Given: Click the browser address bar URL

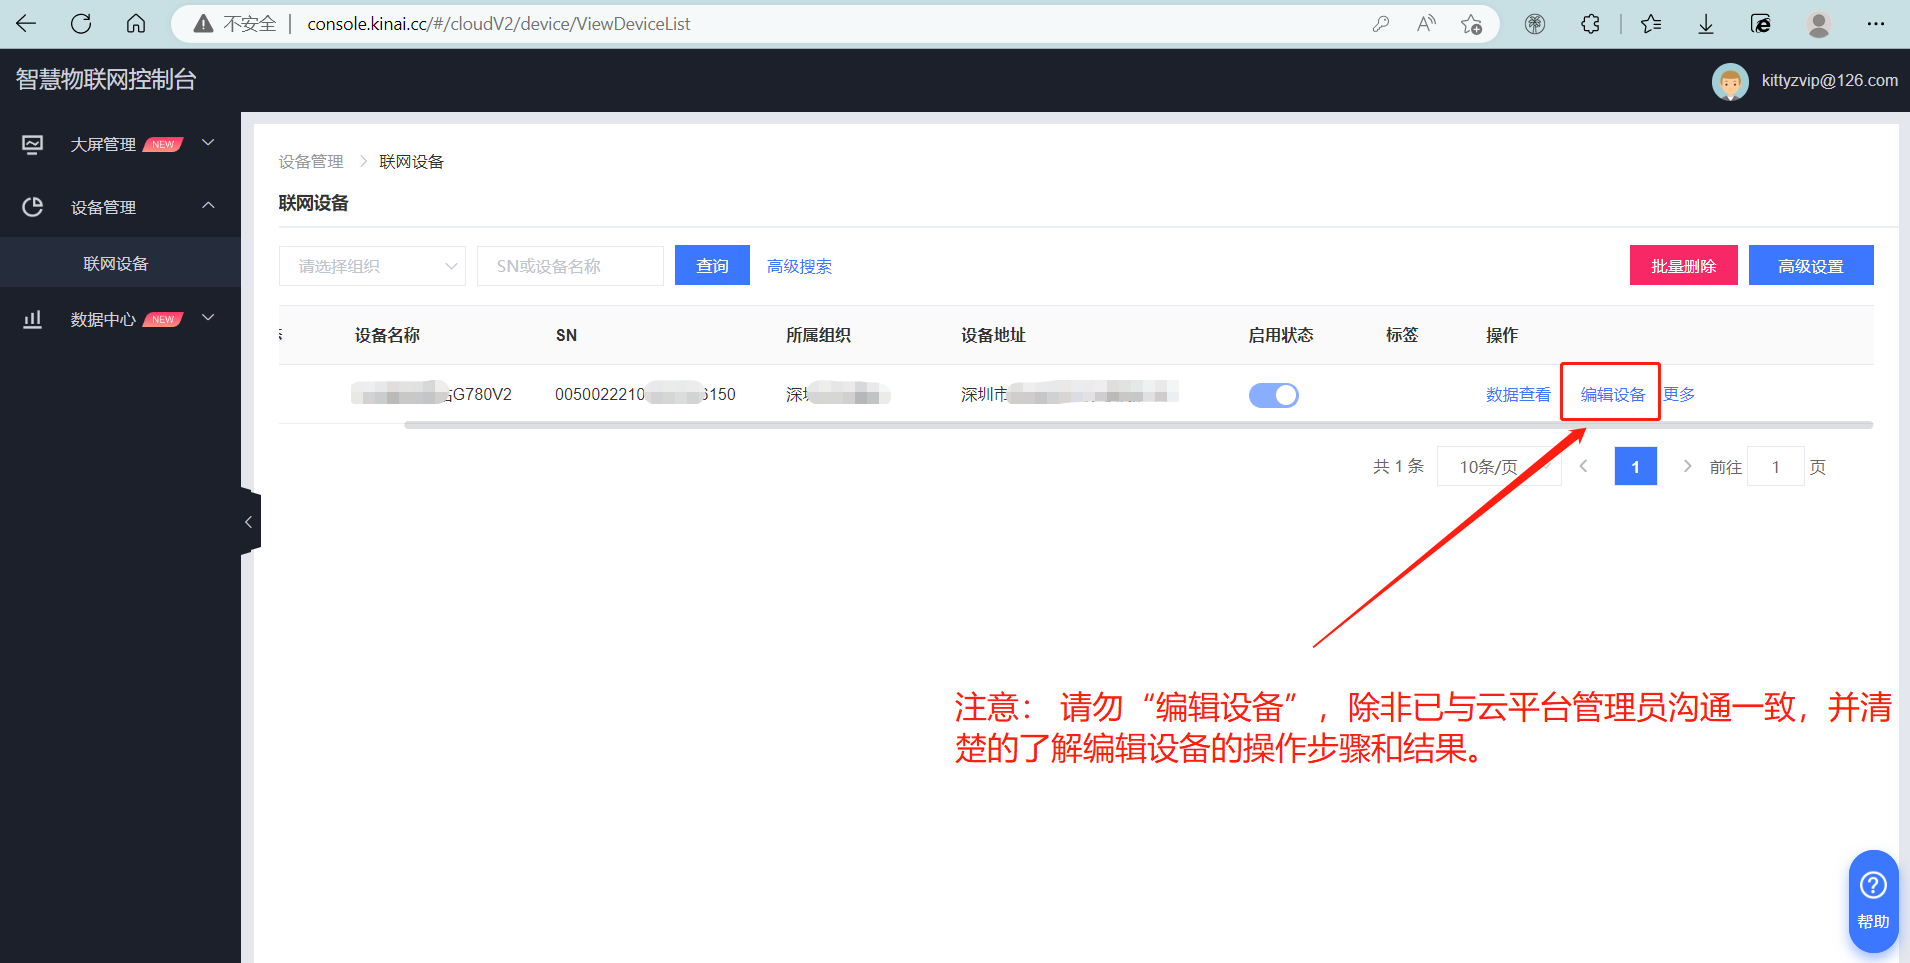Looking at the screenshot, I should point(498,24).
